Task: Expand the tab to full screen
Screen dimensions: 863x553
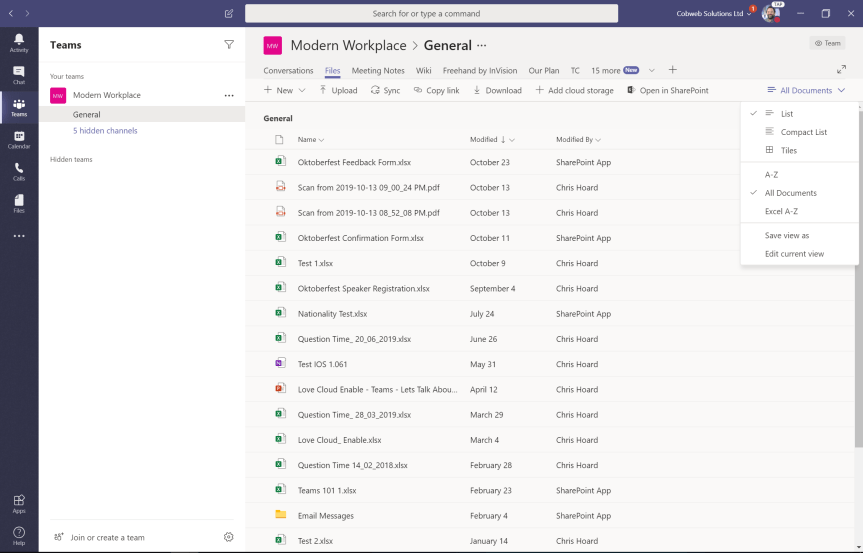Action: [x=841, y=70]
